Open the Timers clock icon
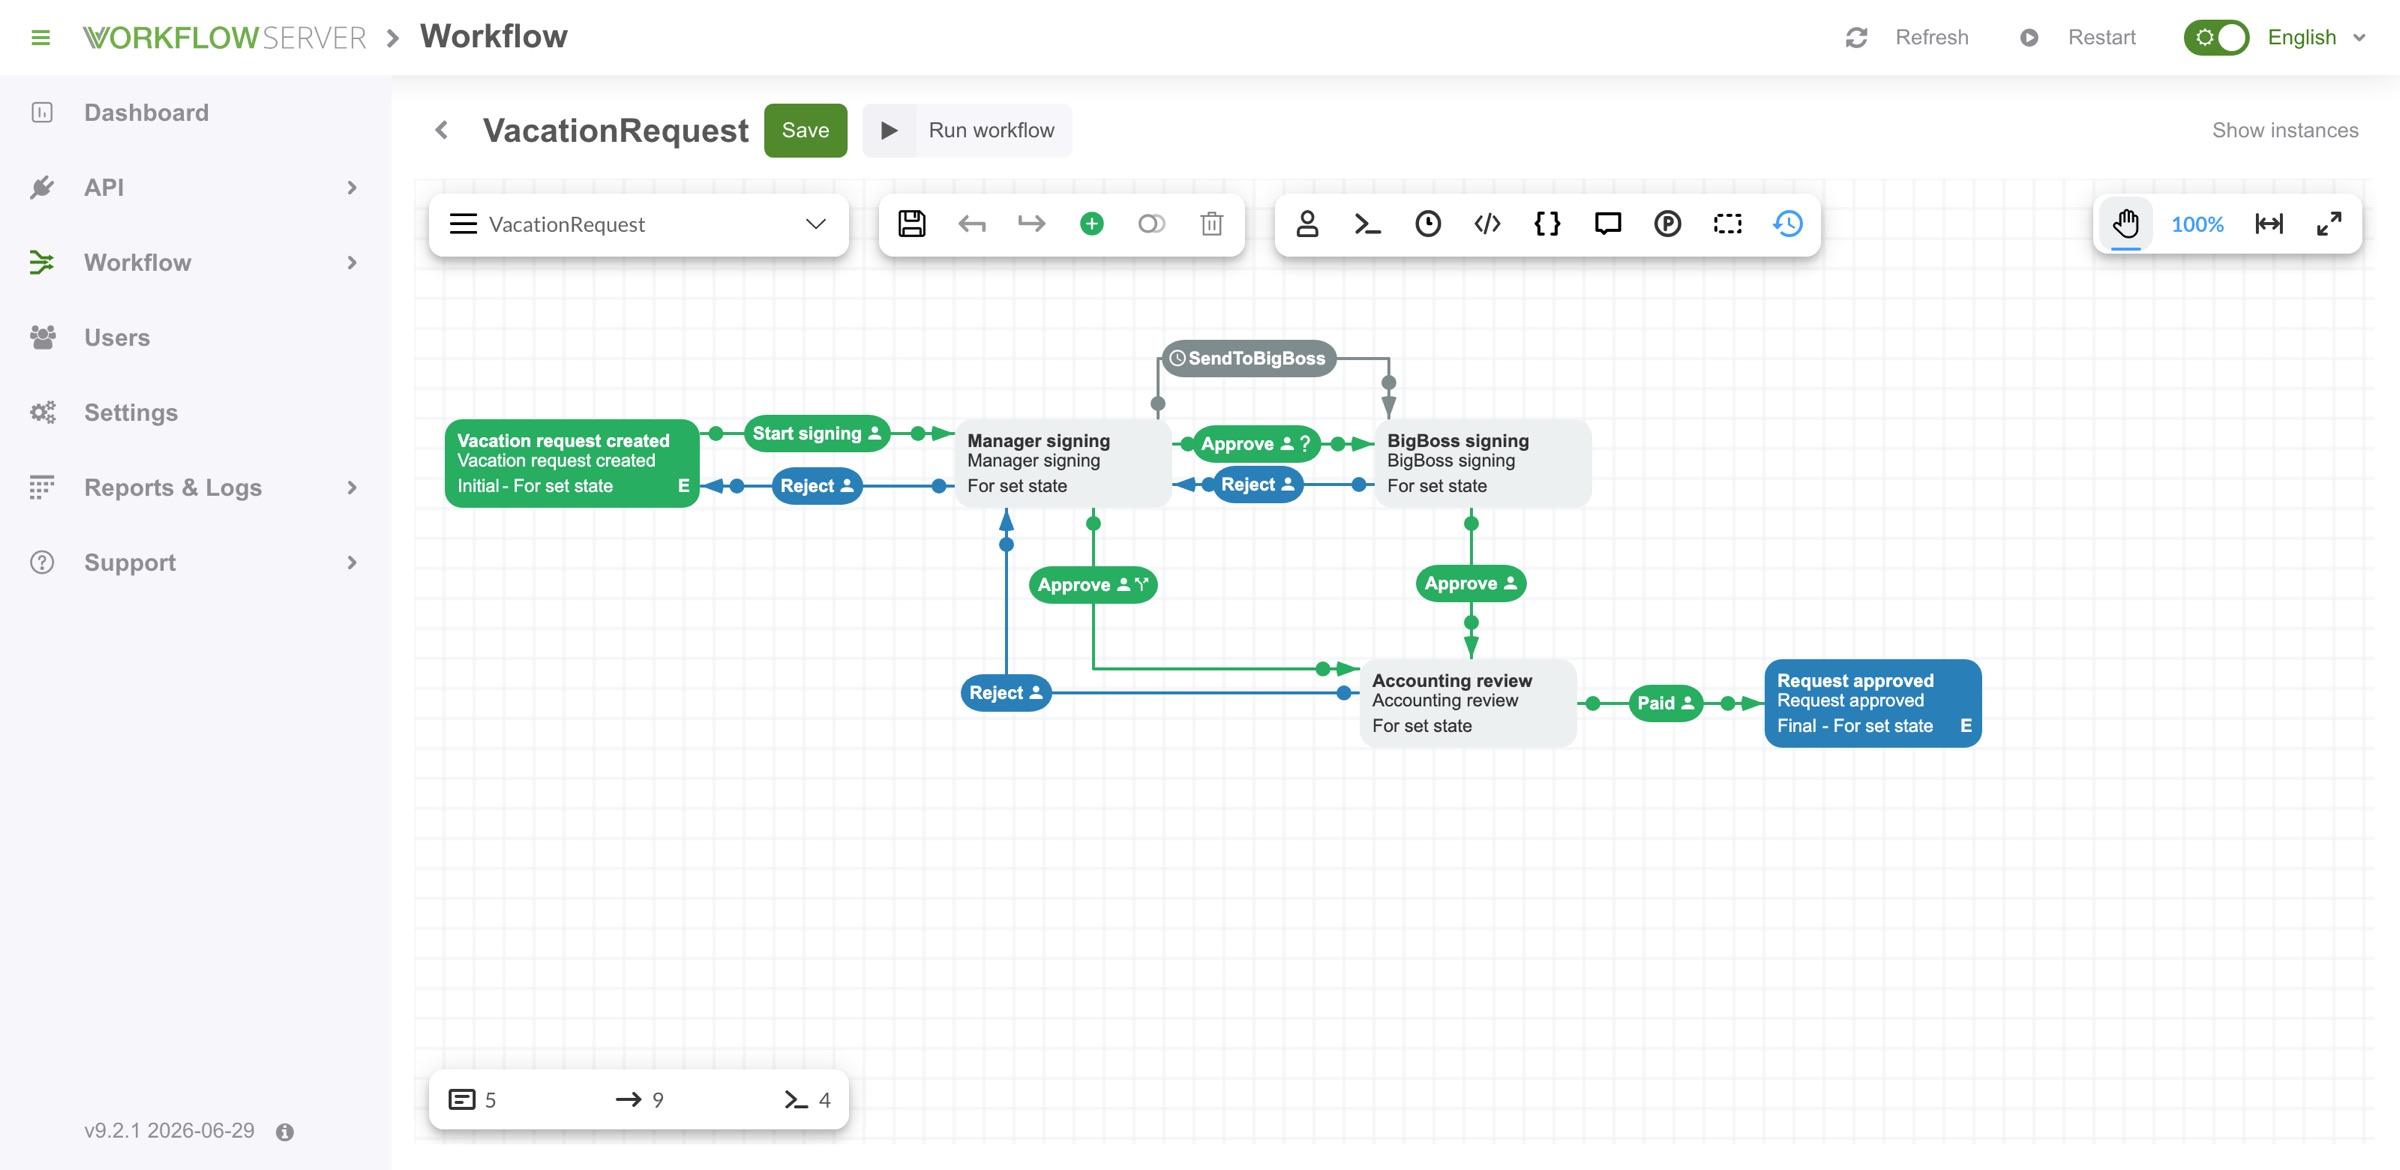Viewport: 2400px width, 1170px height. pos(1427,224)
